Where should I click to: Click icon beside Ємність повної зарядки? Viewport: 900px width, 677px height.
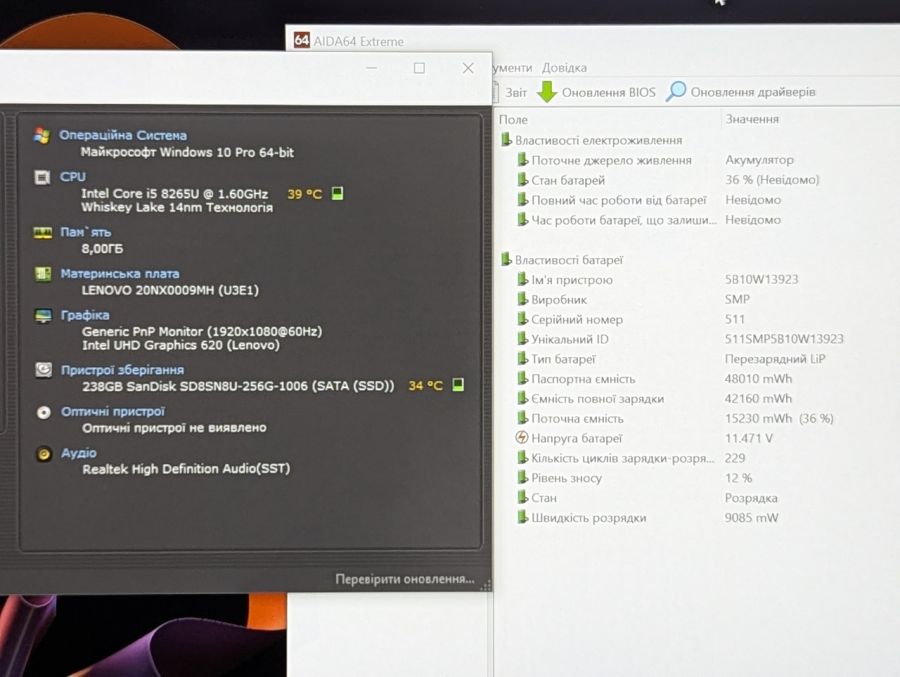(522, 398)
